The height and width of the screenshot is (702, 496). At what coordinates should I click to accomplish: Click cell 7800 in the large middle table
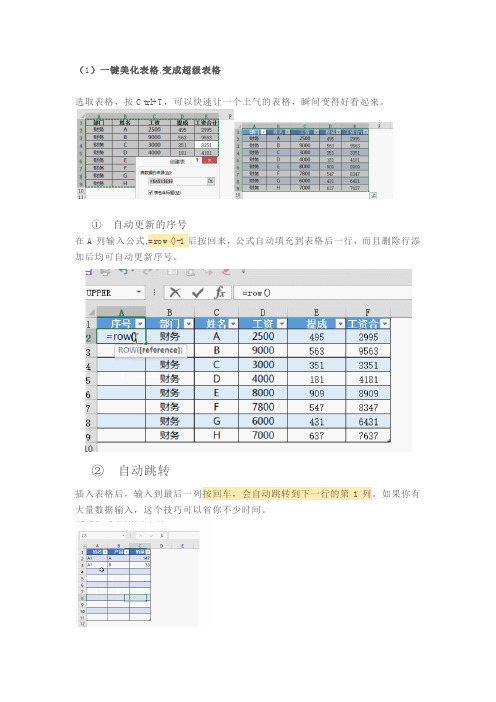point(263,407)
